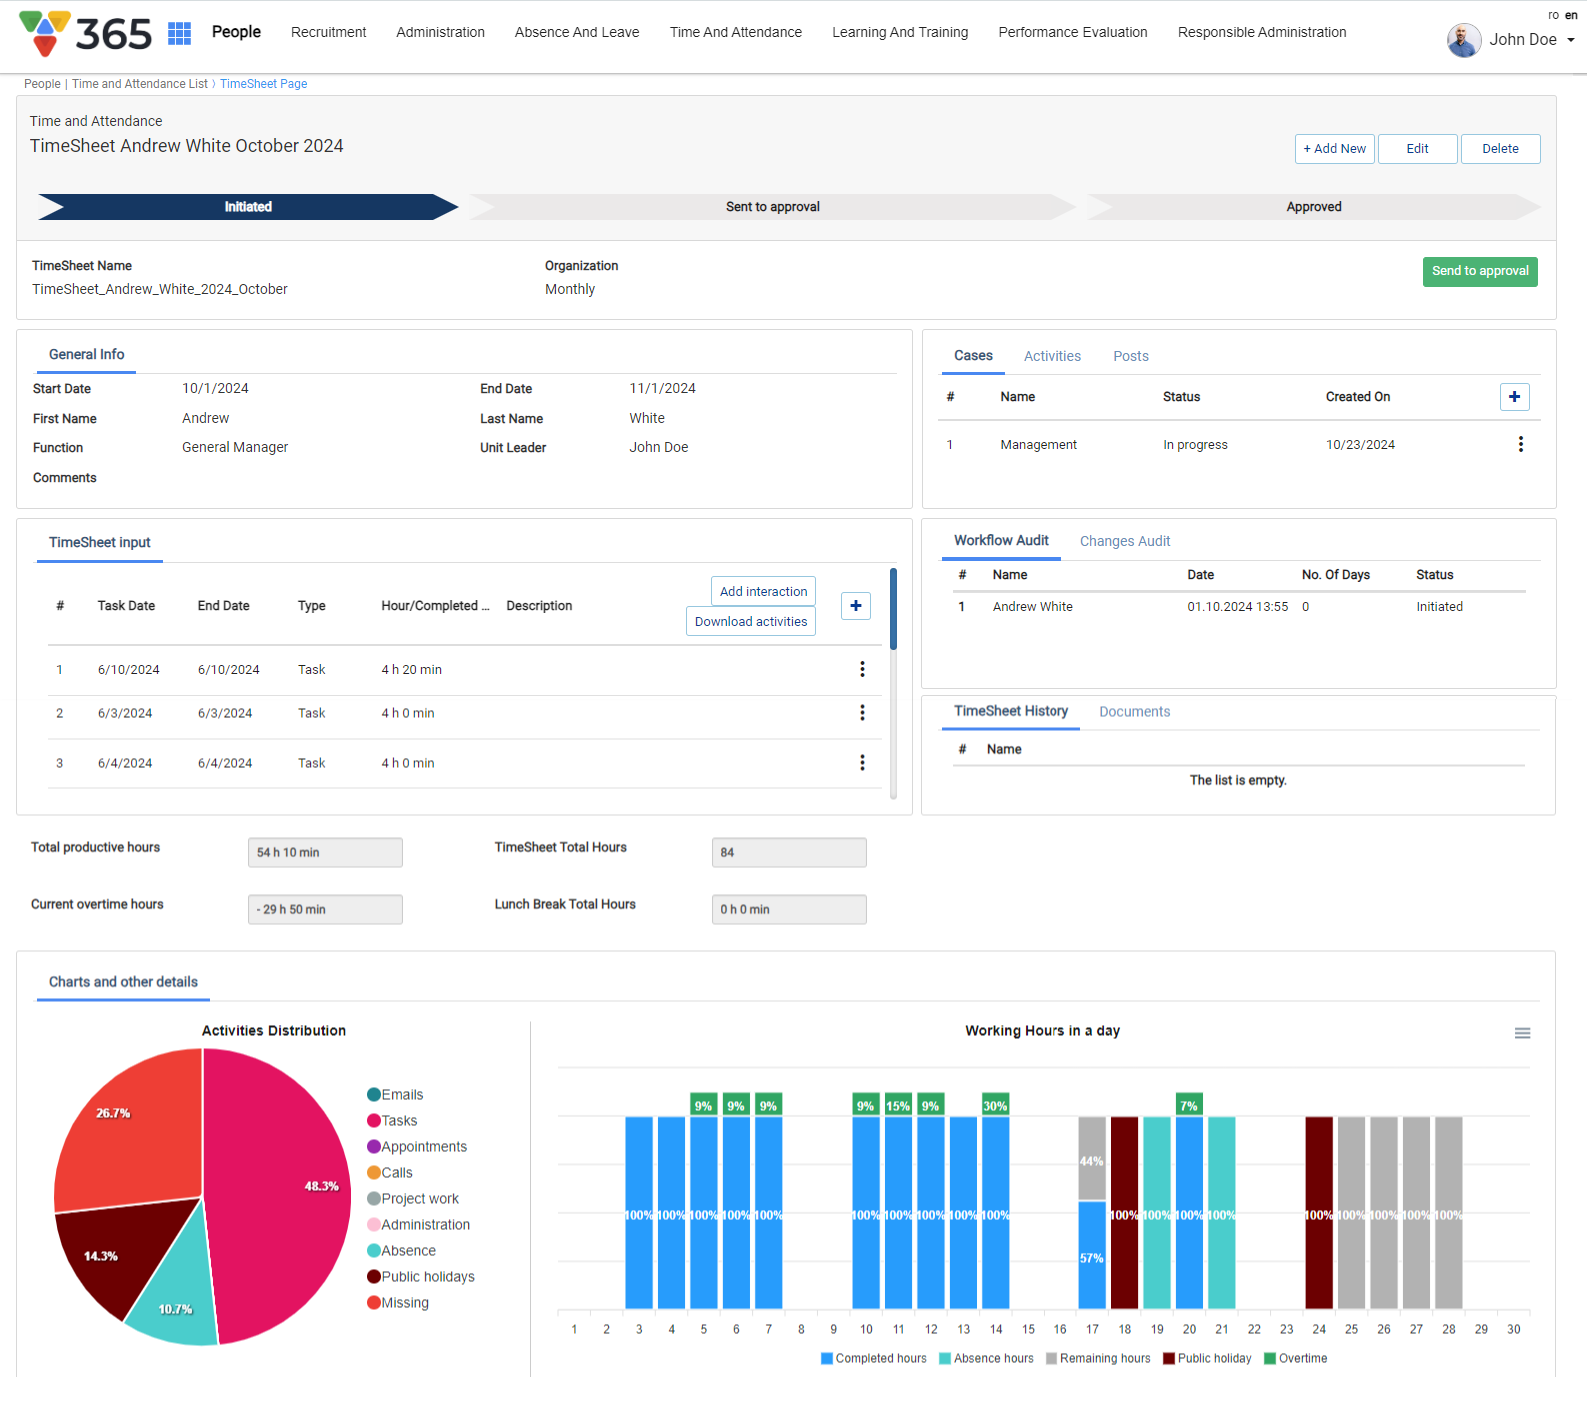Toggle Public holidays pie legend item

click(427, 1277)
